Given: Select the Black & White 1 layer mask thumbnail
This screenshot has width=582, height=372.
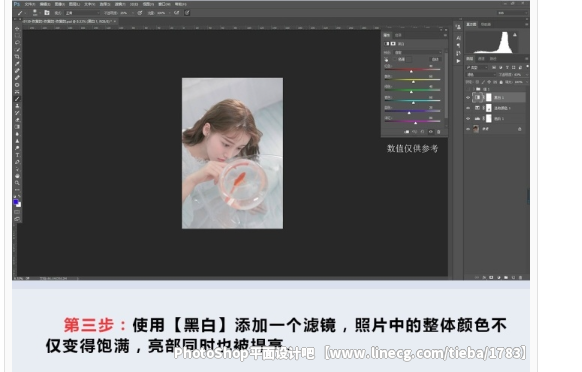Looking at the screenshot, I should (488, 97).
